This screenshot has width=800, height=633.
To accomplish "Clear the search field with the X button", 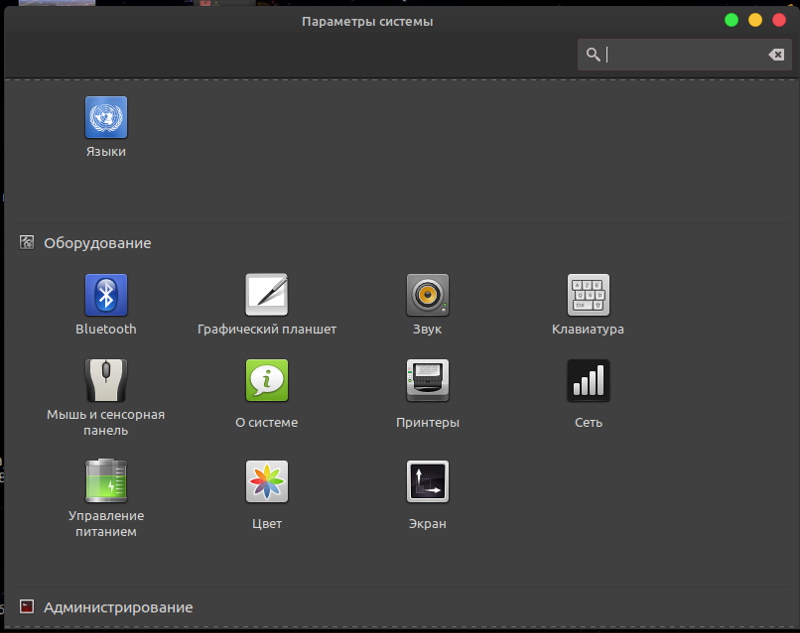I will coord(777,55).
